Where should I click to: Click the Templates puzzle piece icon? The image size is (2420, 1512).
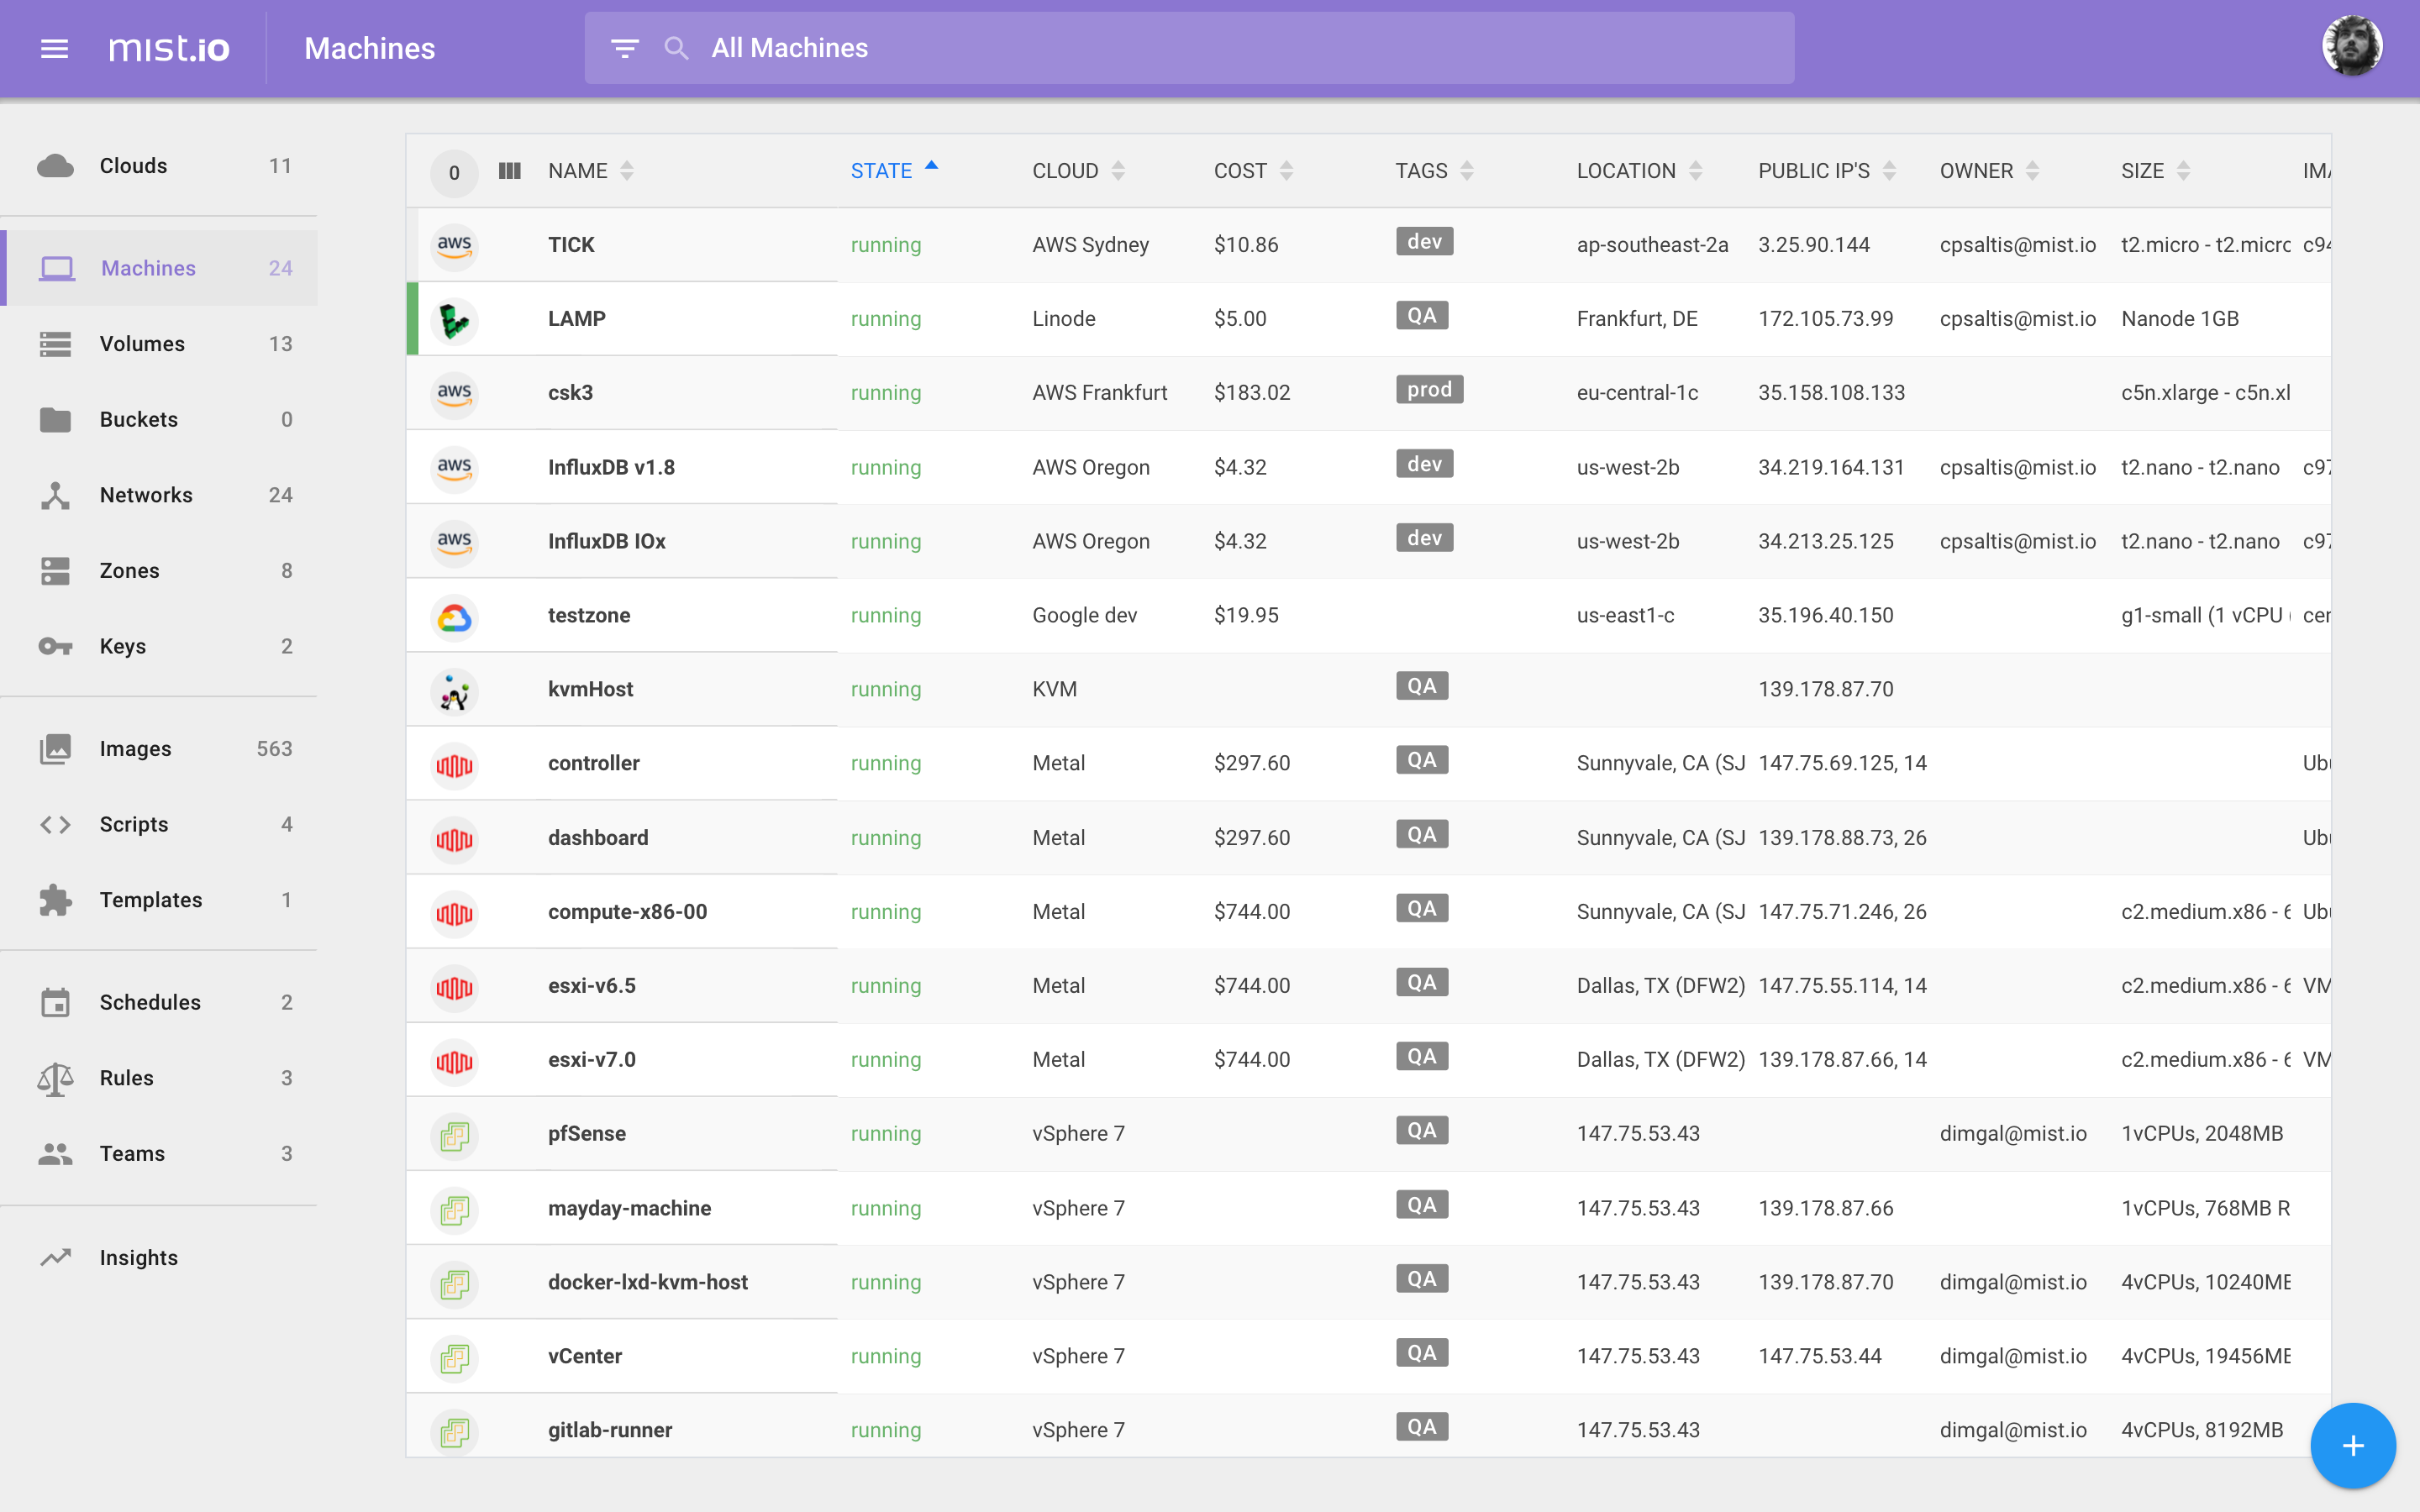point(55,900)
